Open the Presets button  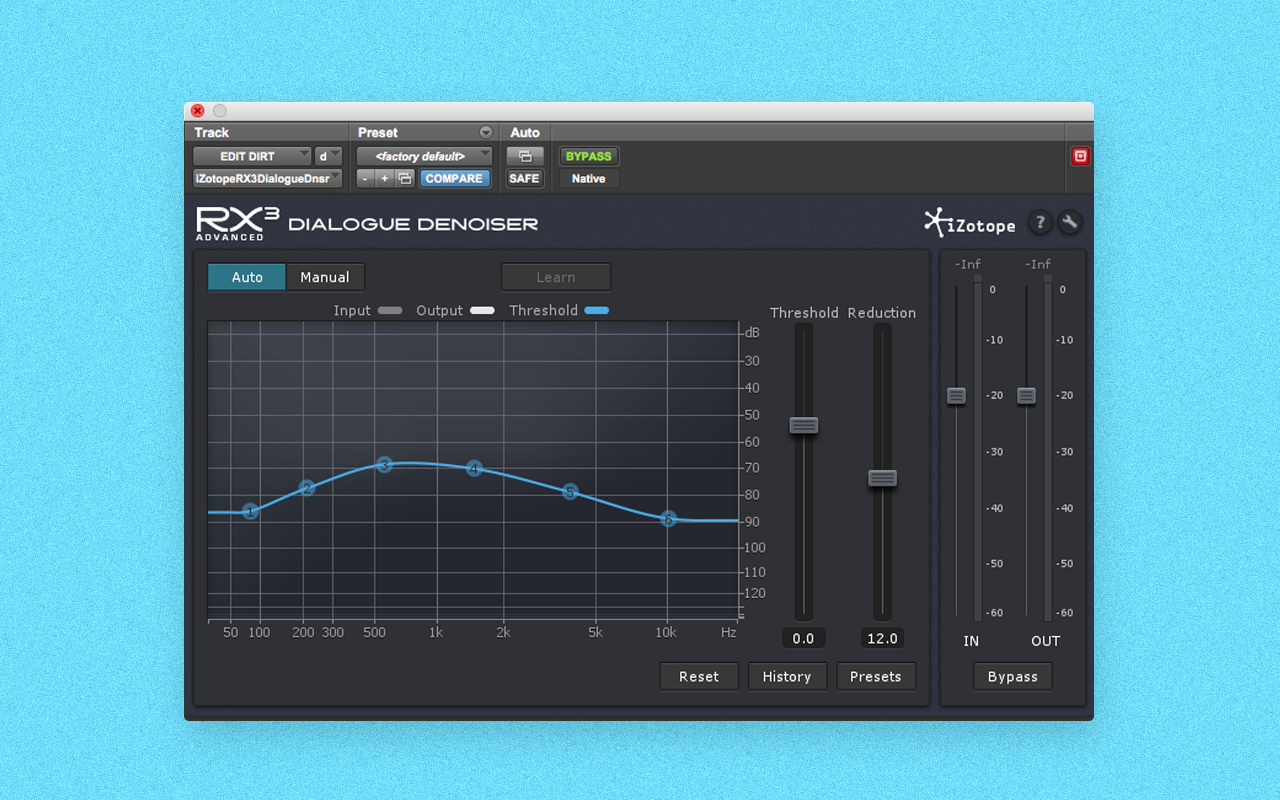[x=876, y=677]
